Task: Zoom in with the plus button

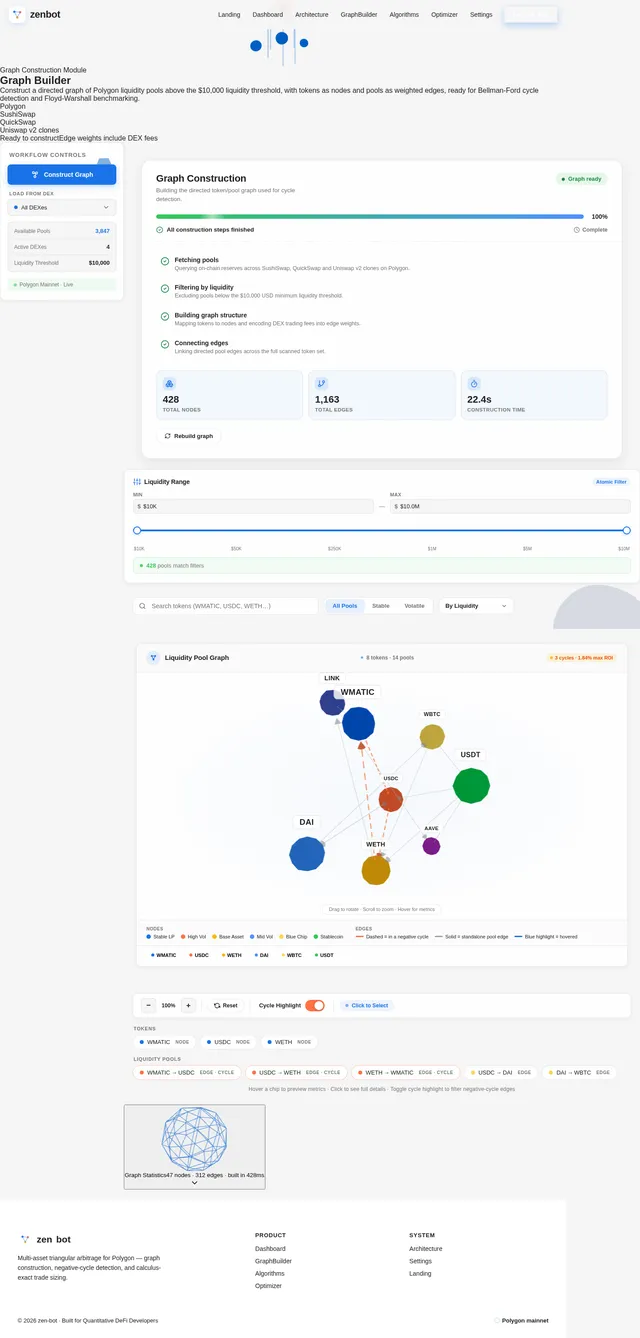Action: pyautogui.click(x=188, y=1005)
